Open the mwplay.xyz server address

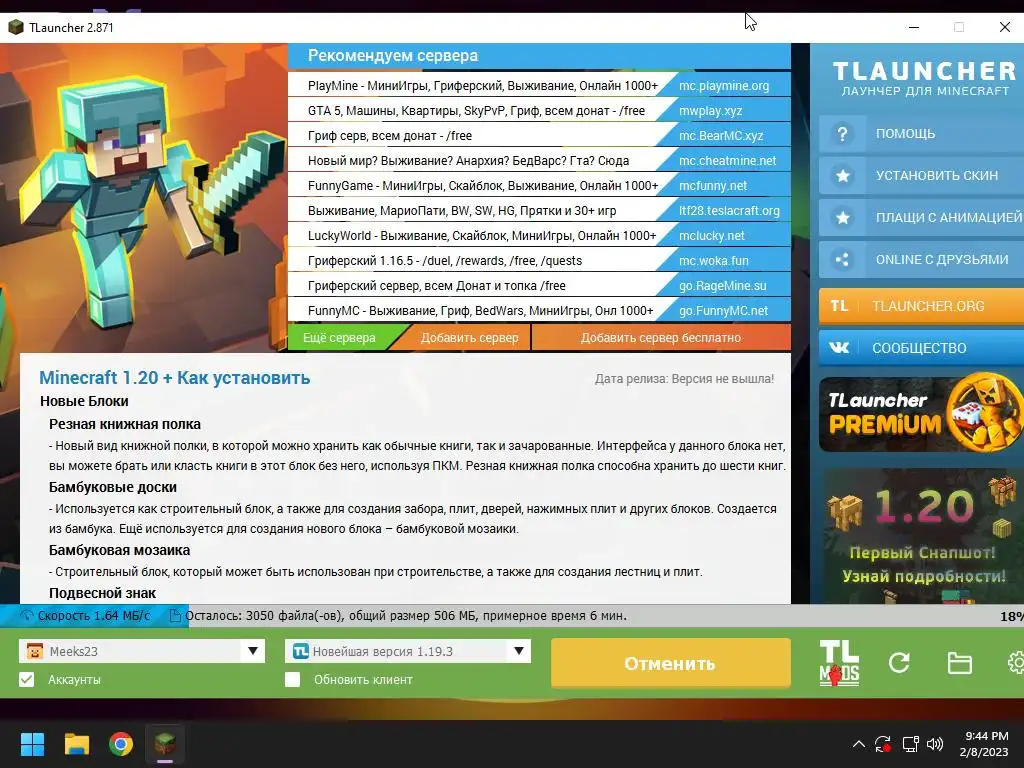[x=711, y=110]
